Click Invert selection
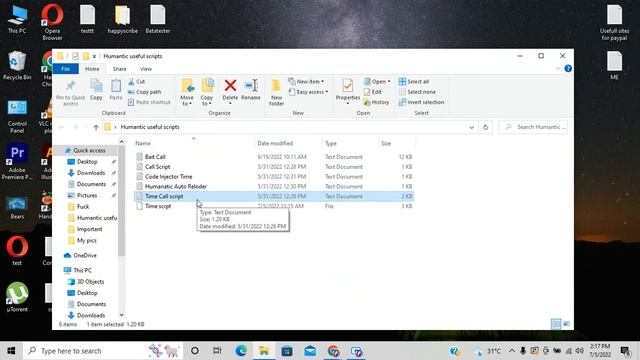 [x=422, y=102]
